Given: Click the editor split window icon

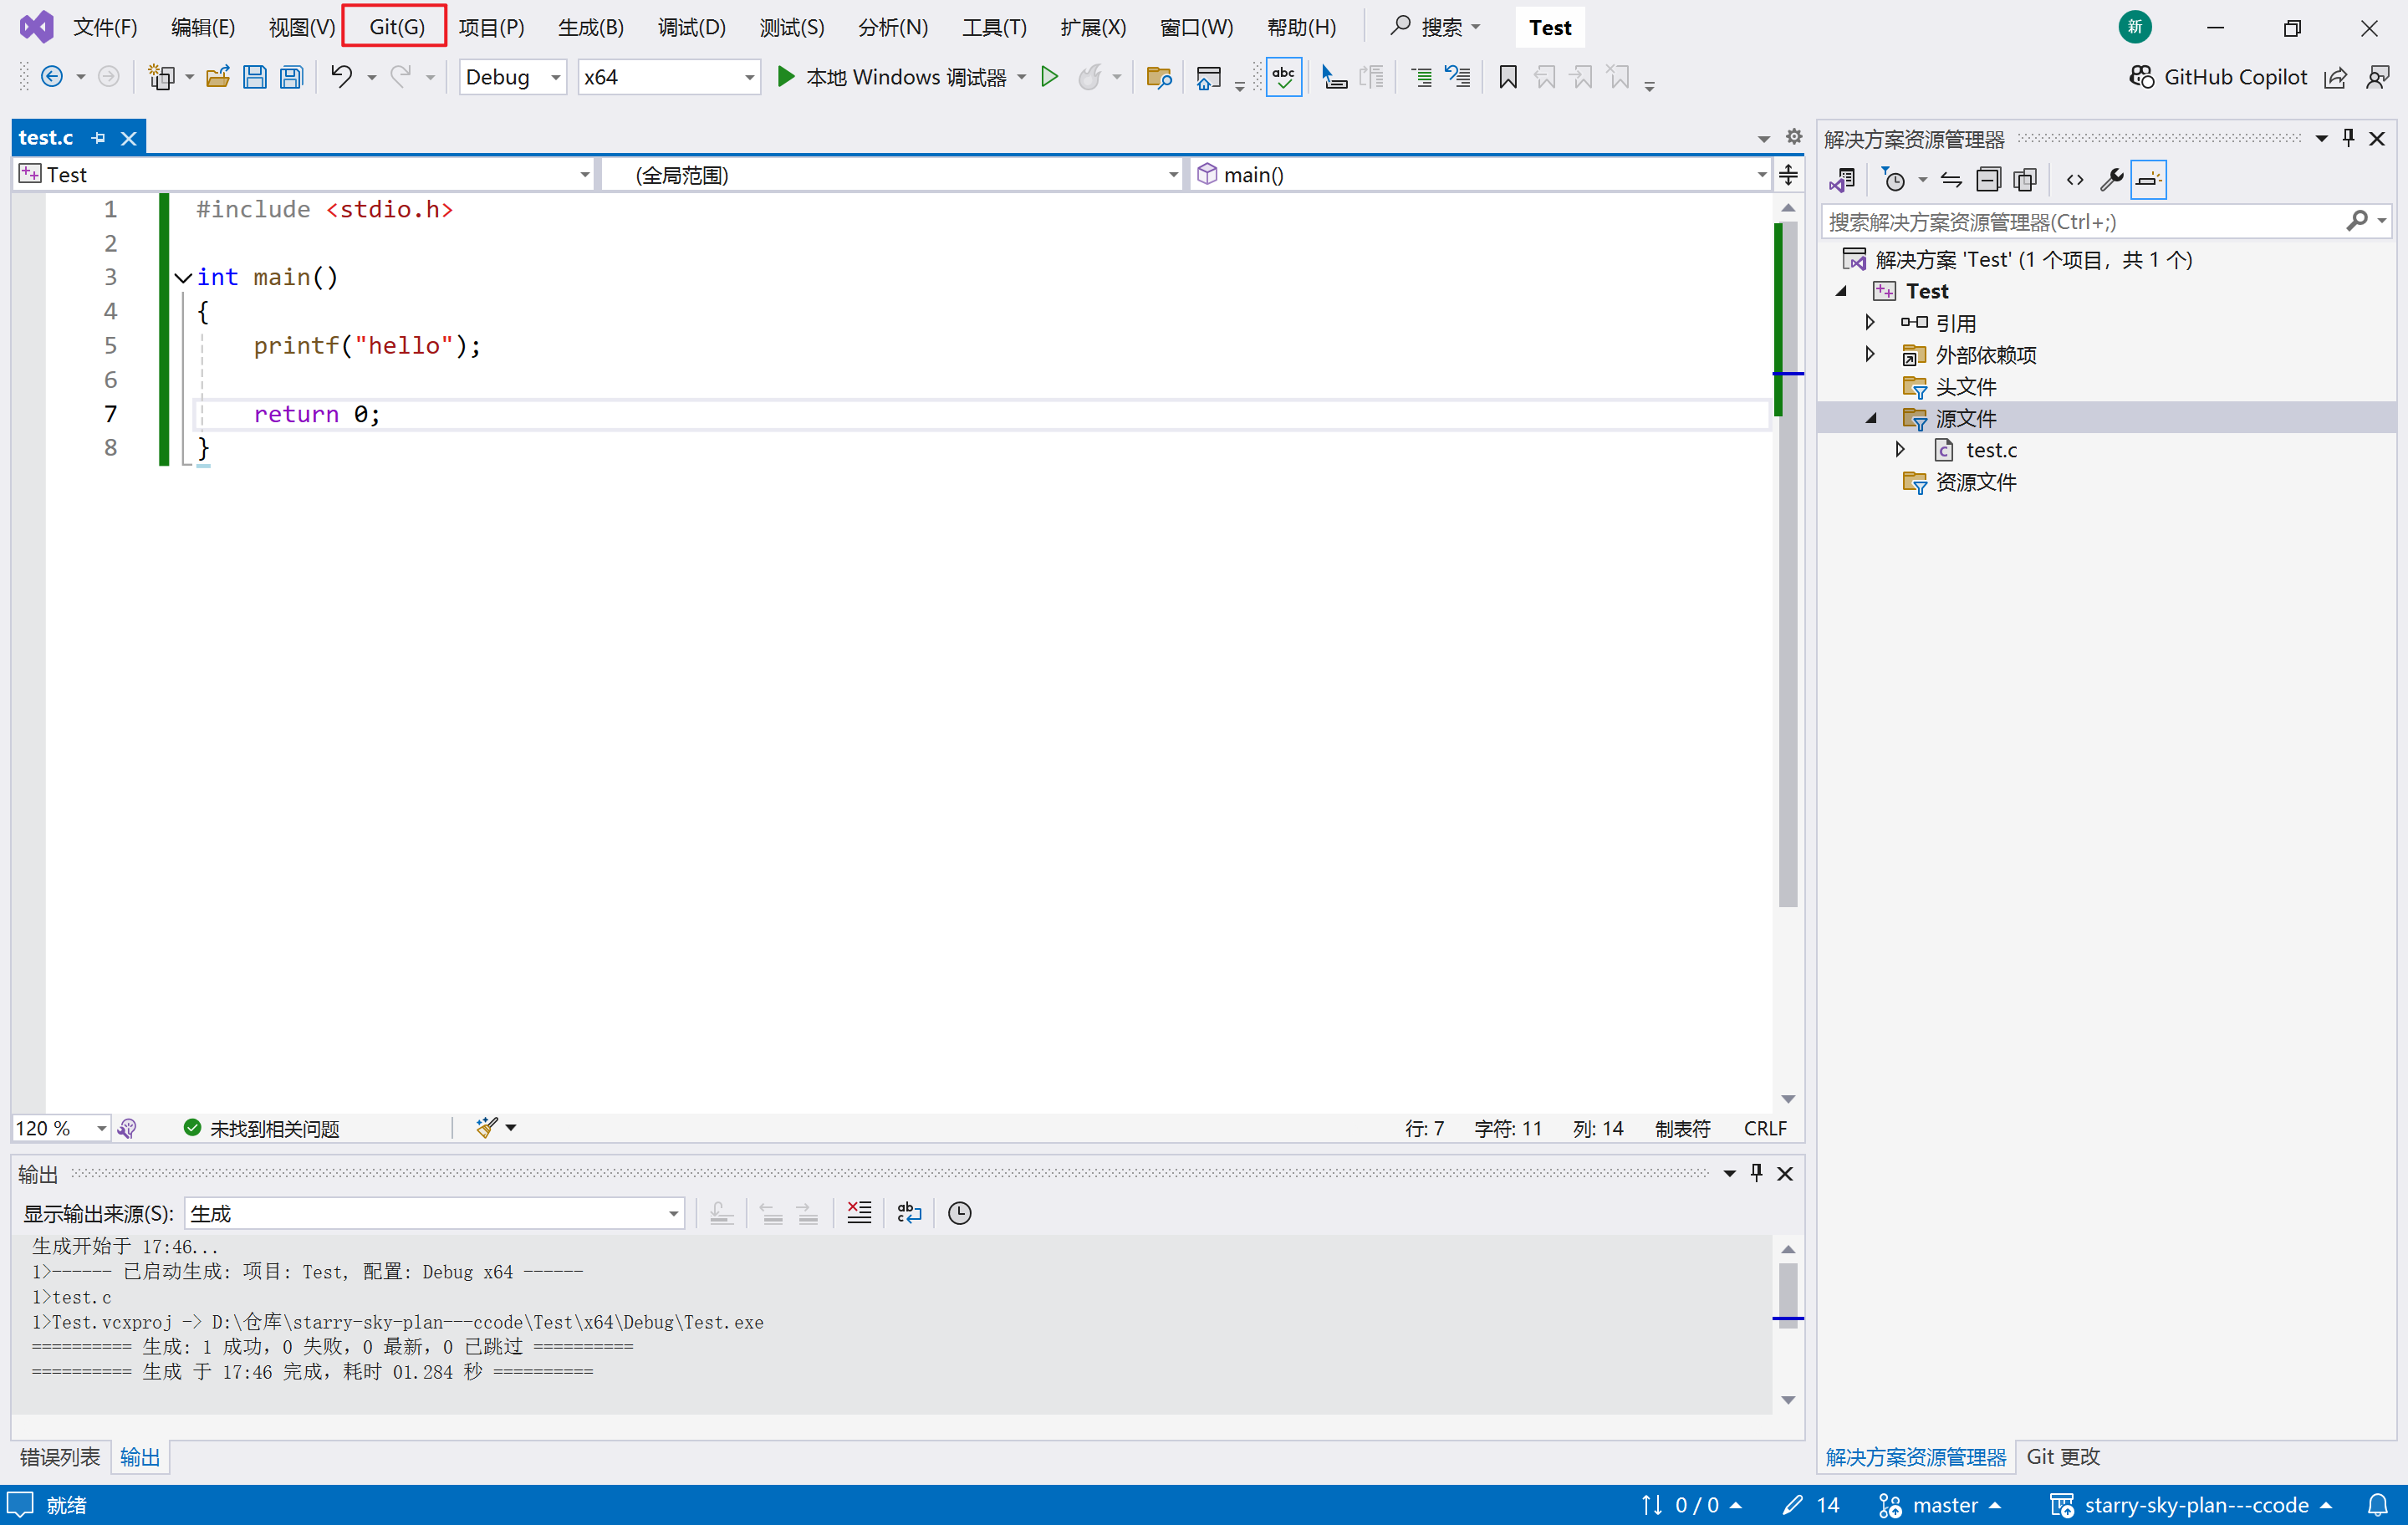Looking at the screenshot, I should [x=1788, y=174].
